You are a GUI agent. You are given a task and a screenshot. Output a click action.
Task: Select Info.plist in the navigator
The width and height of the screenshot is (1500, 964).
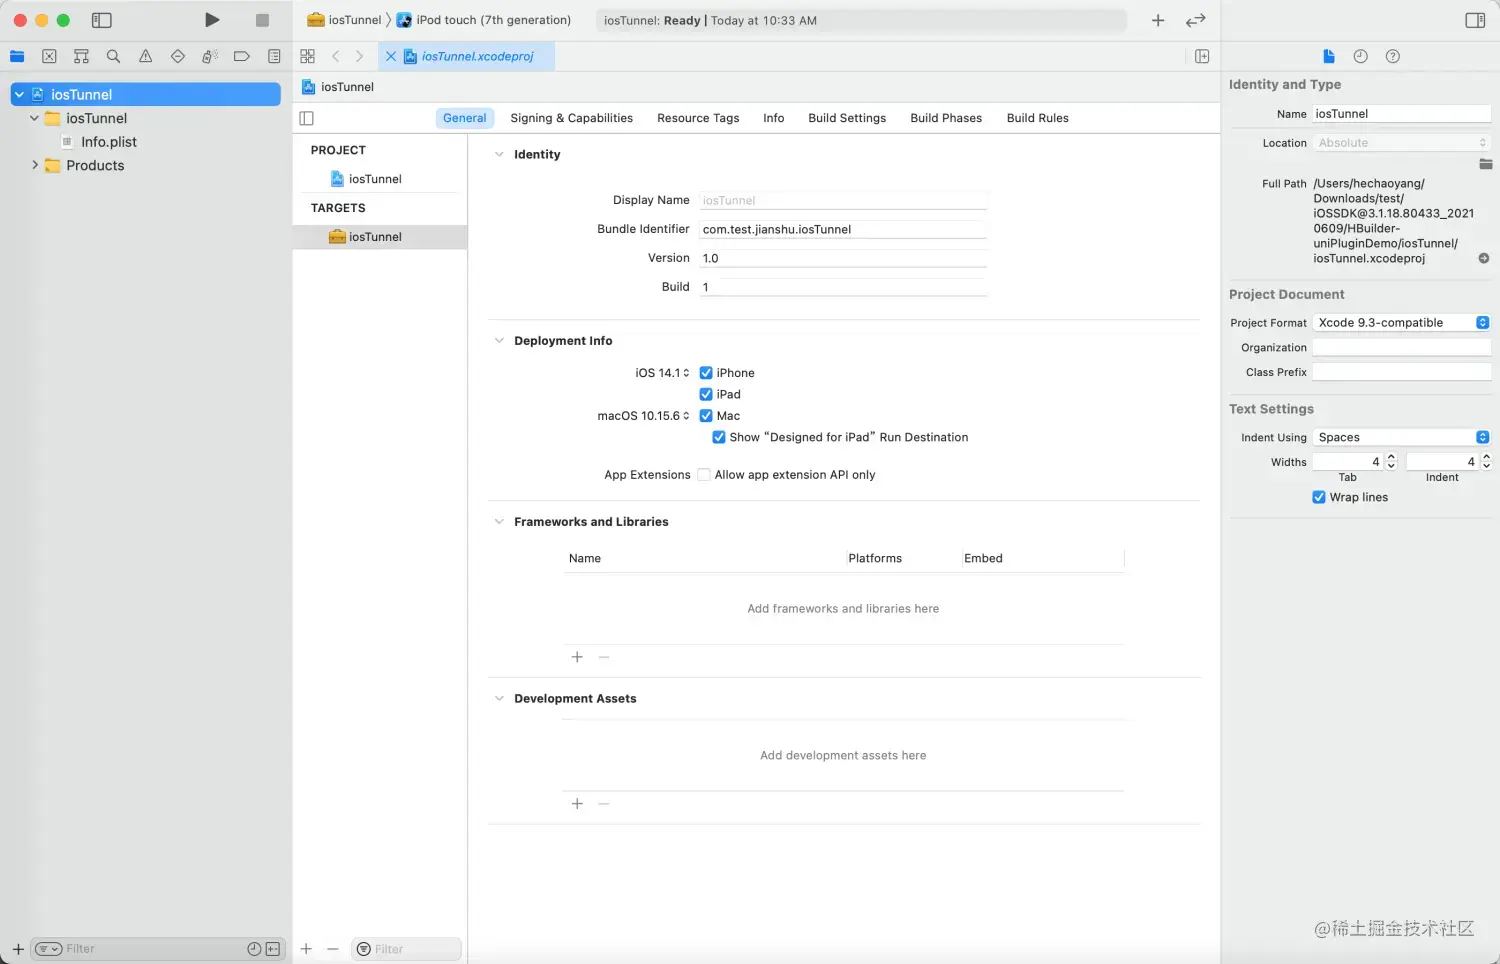tap(109, 142)
